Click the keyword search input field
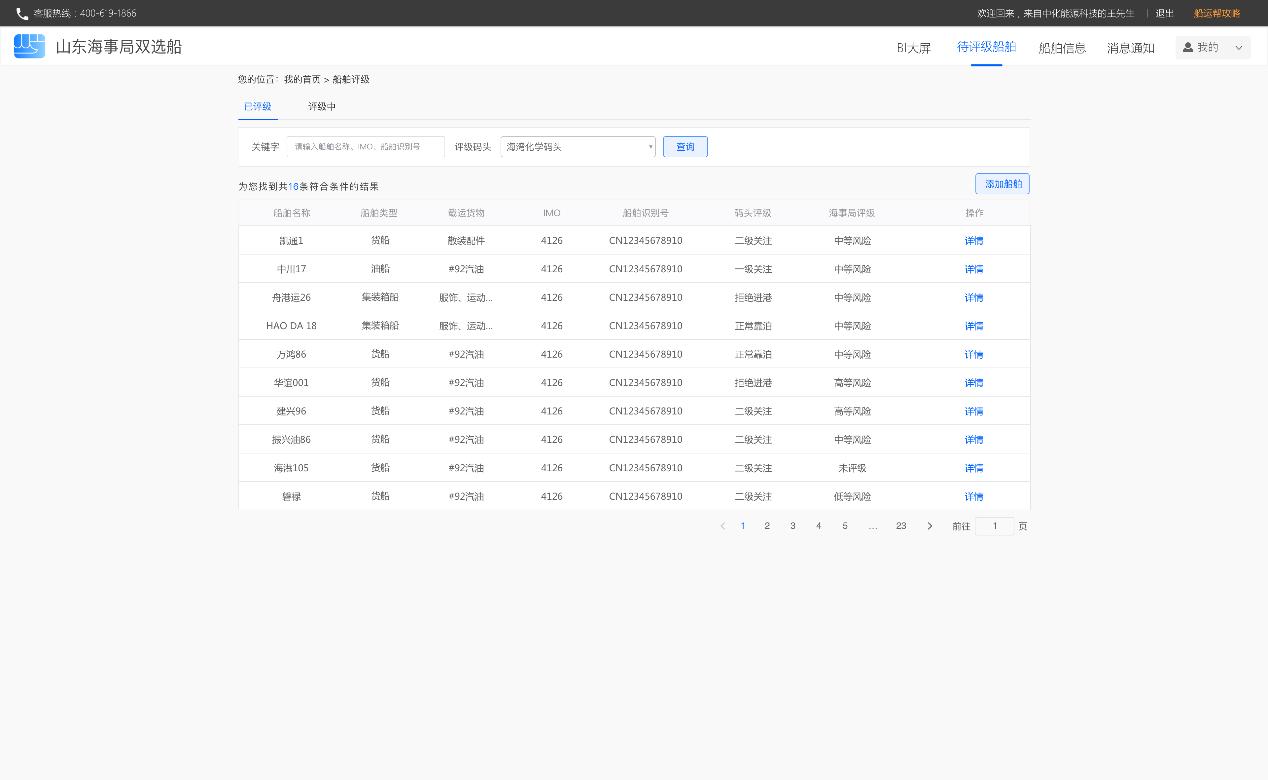 (x=365, y=147)
